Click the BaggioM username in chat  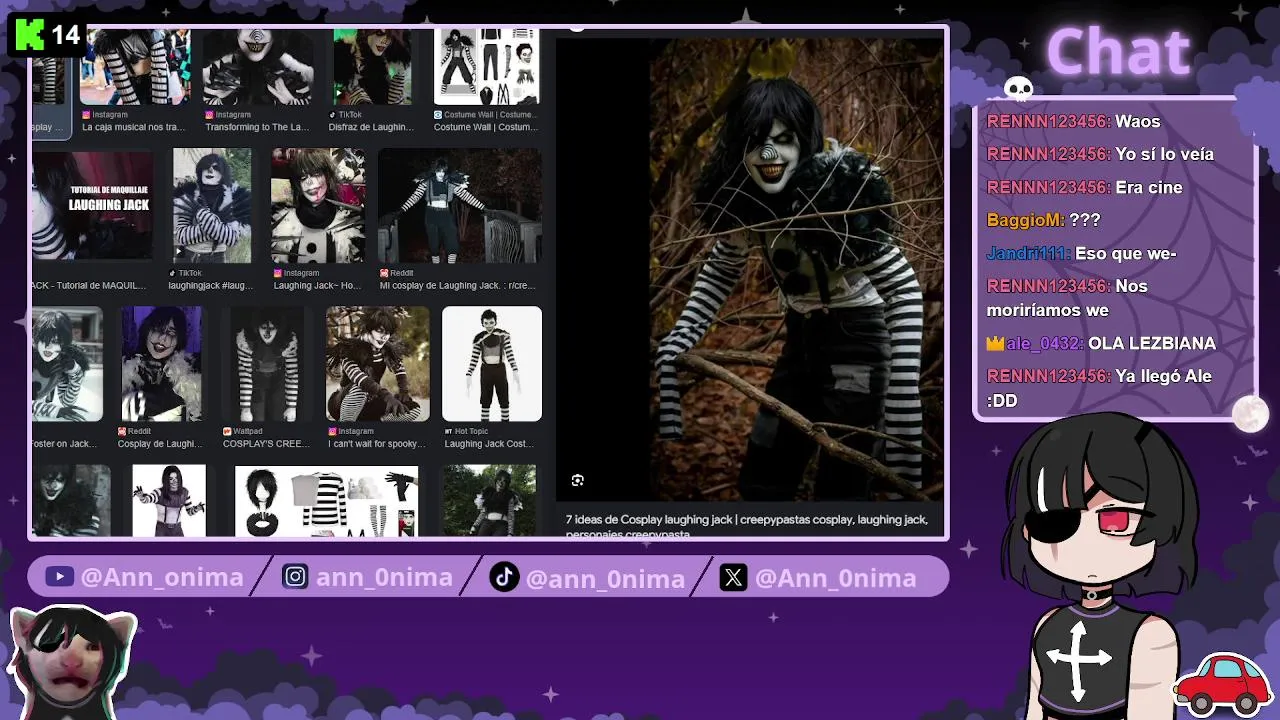click(x=1026, y=220)
